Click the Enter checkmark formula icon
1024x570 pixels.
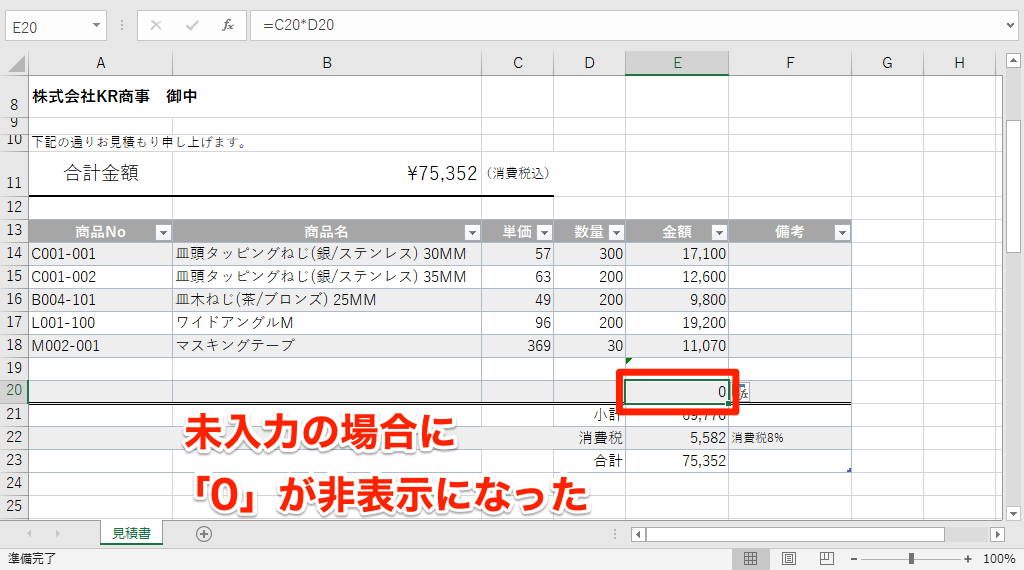pyautogui.click(x=192, y=25)
